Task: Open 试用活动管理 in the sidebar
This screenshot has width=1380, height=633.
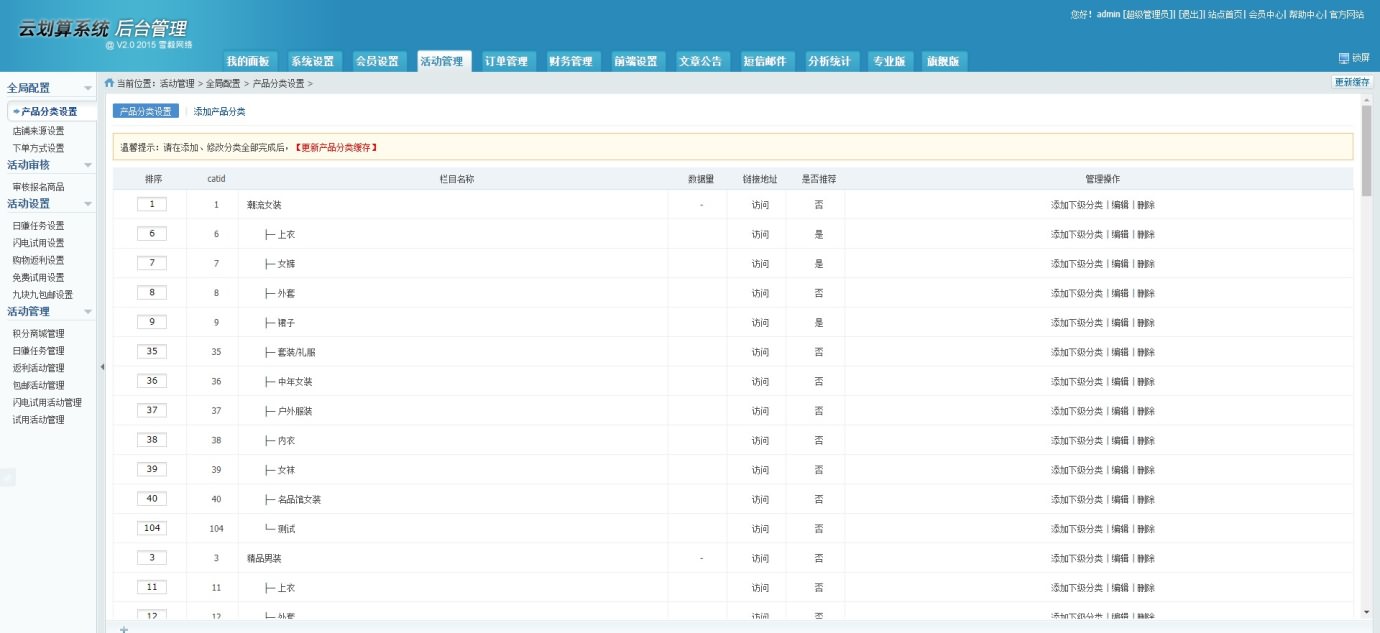Action: [x=38, y=420]
